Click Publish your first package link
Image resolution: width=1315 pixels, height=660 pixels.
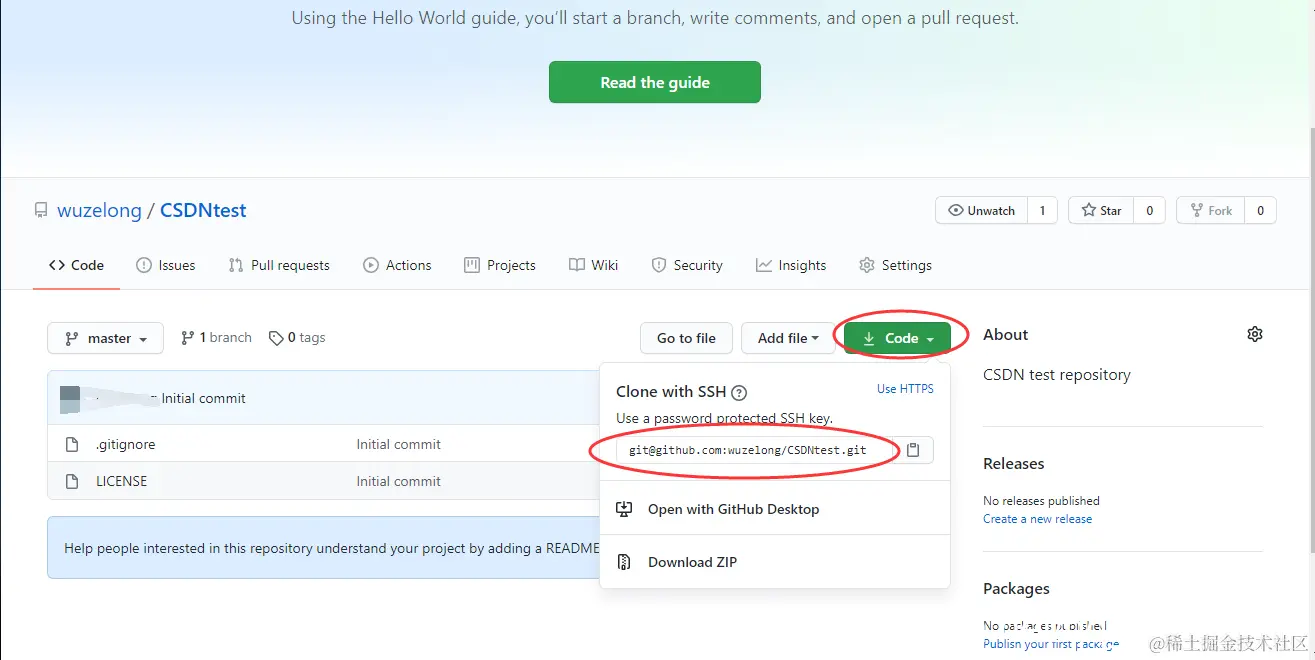1051,644
